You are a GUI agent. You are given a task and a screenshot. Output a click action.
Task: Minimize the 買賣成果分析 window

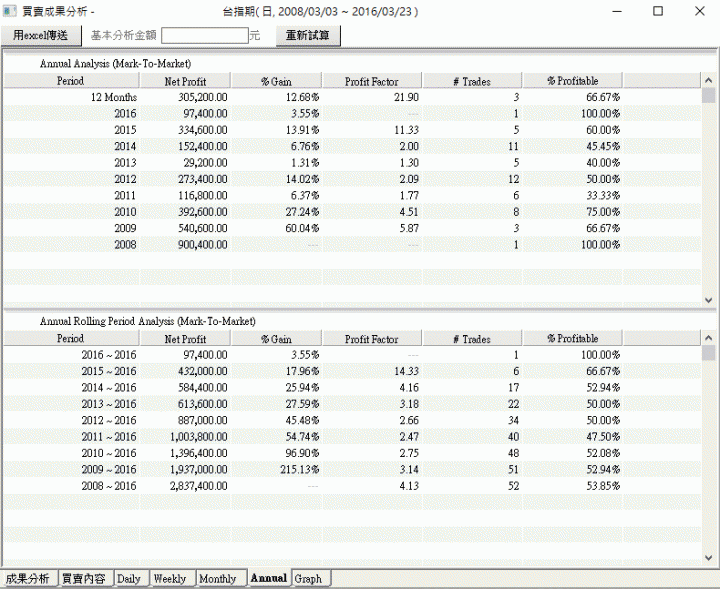tap(617, 11)
